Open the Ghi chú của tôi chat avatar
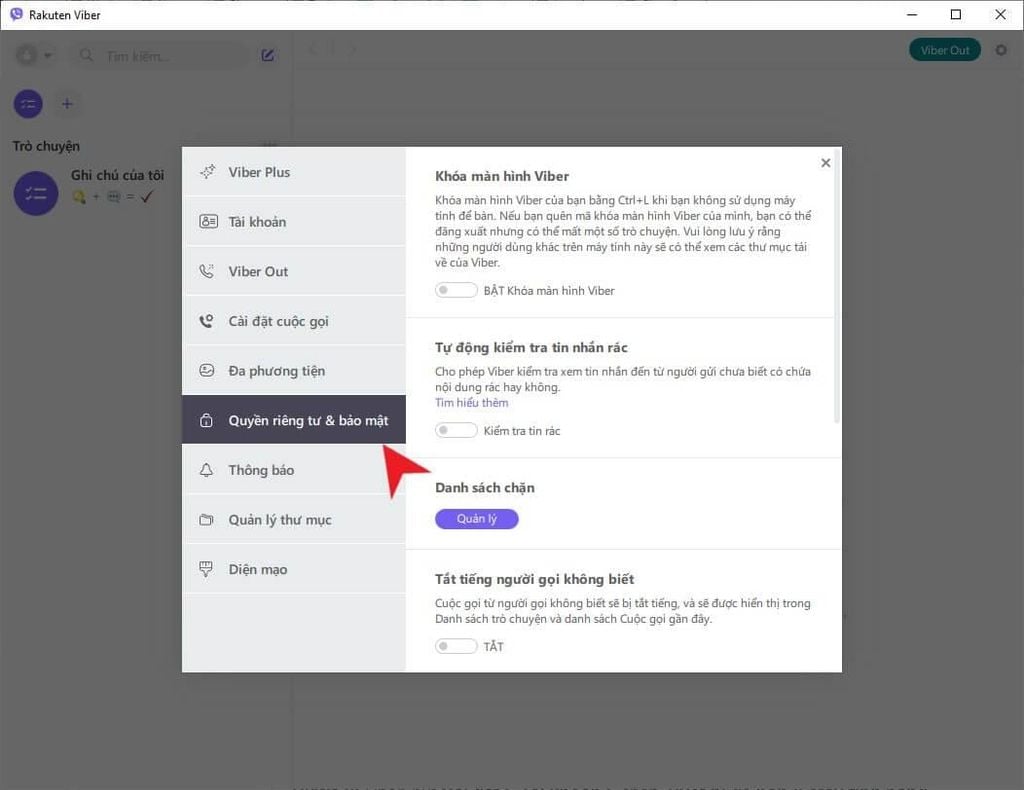 click(x=35, y=193)
